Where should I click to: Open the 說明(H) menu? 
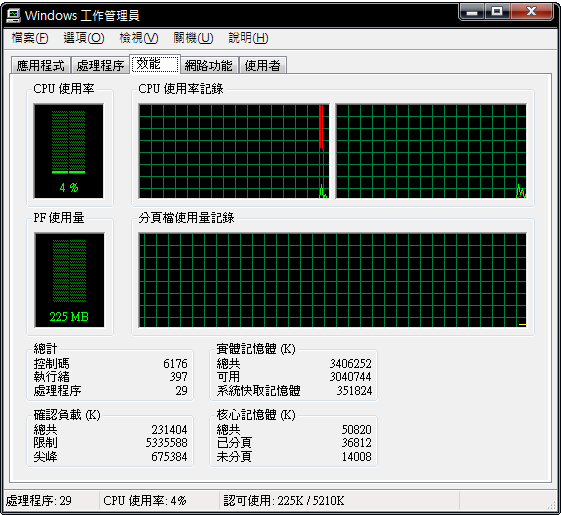[x=248, y=38]
